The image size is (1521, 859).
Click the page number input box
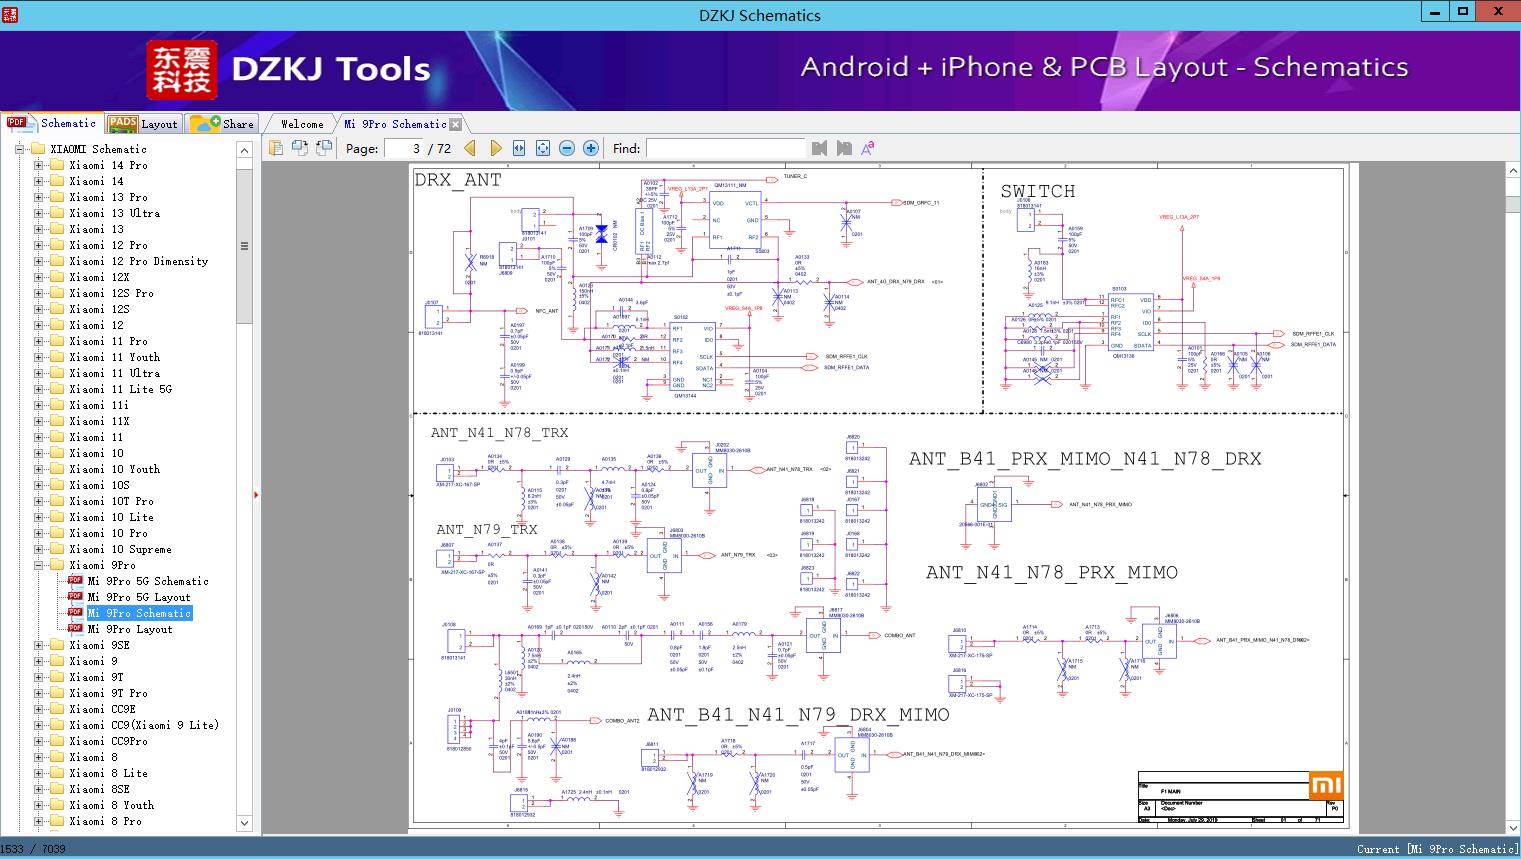(404, 148)
